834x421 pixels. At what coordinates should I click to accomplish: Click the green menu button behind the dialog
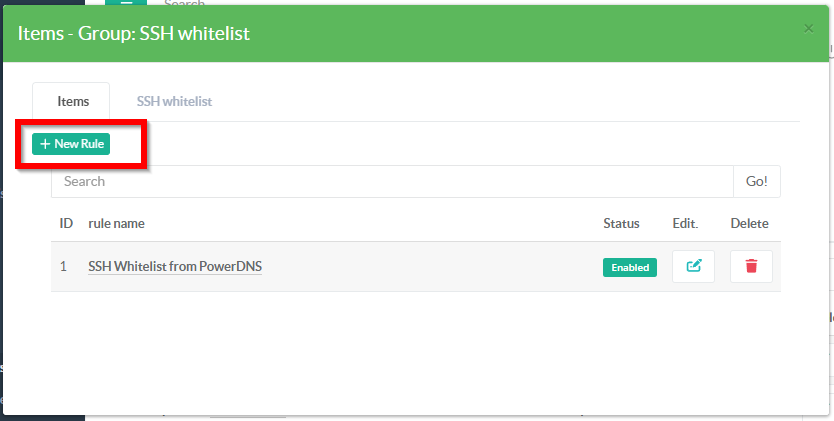coord(126,2)
